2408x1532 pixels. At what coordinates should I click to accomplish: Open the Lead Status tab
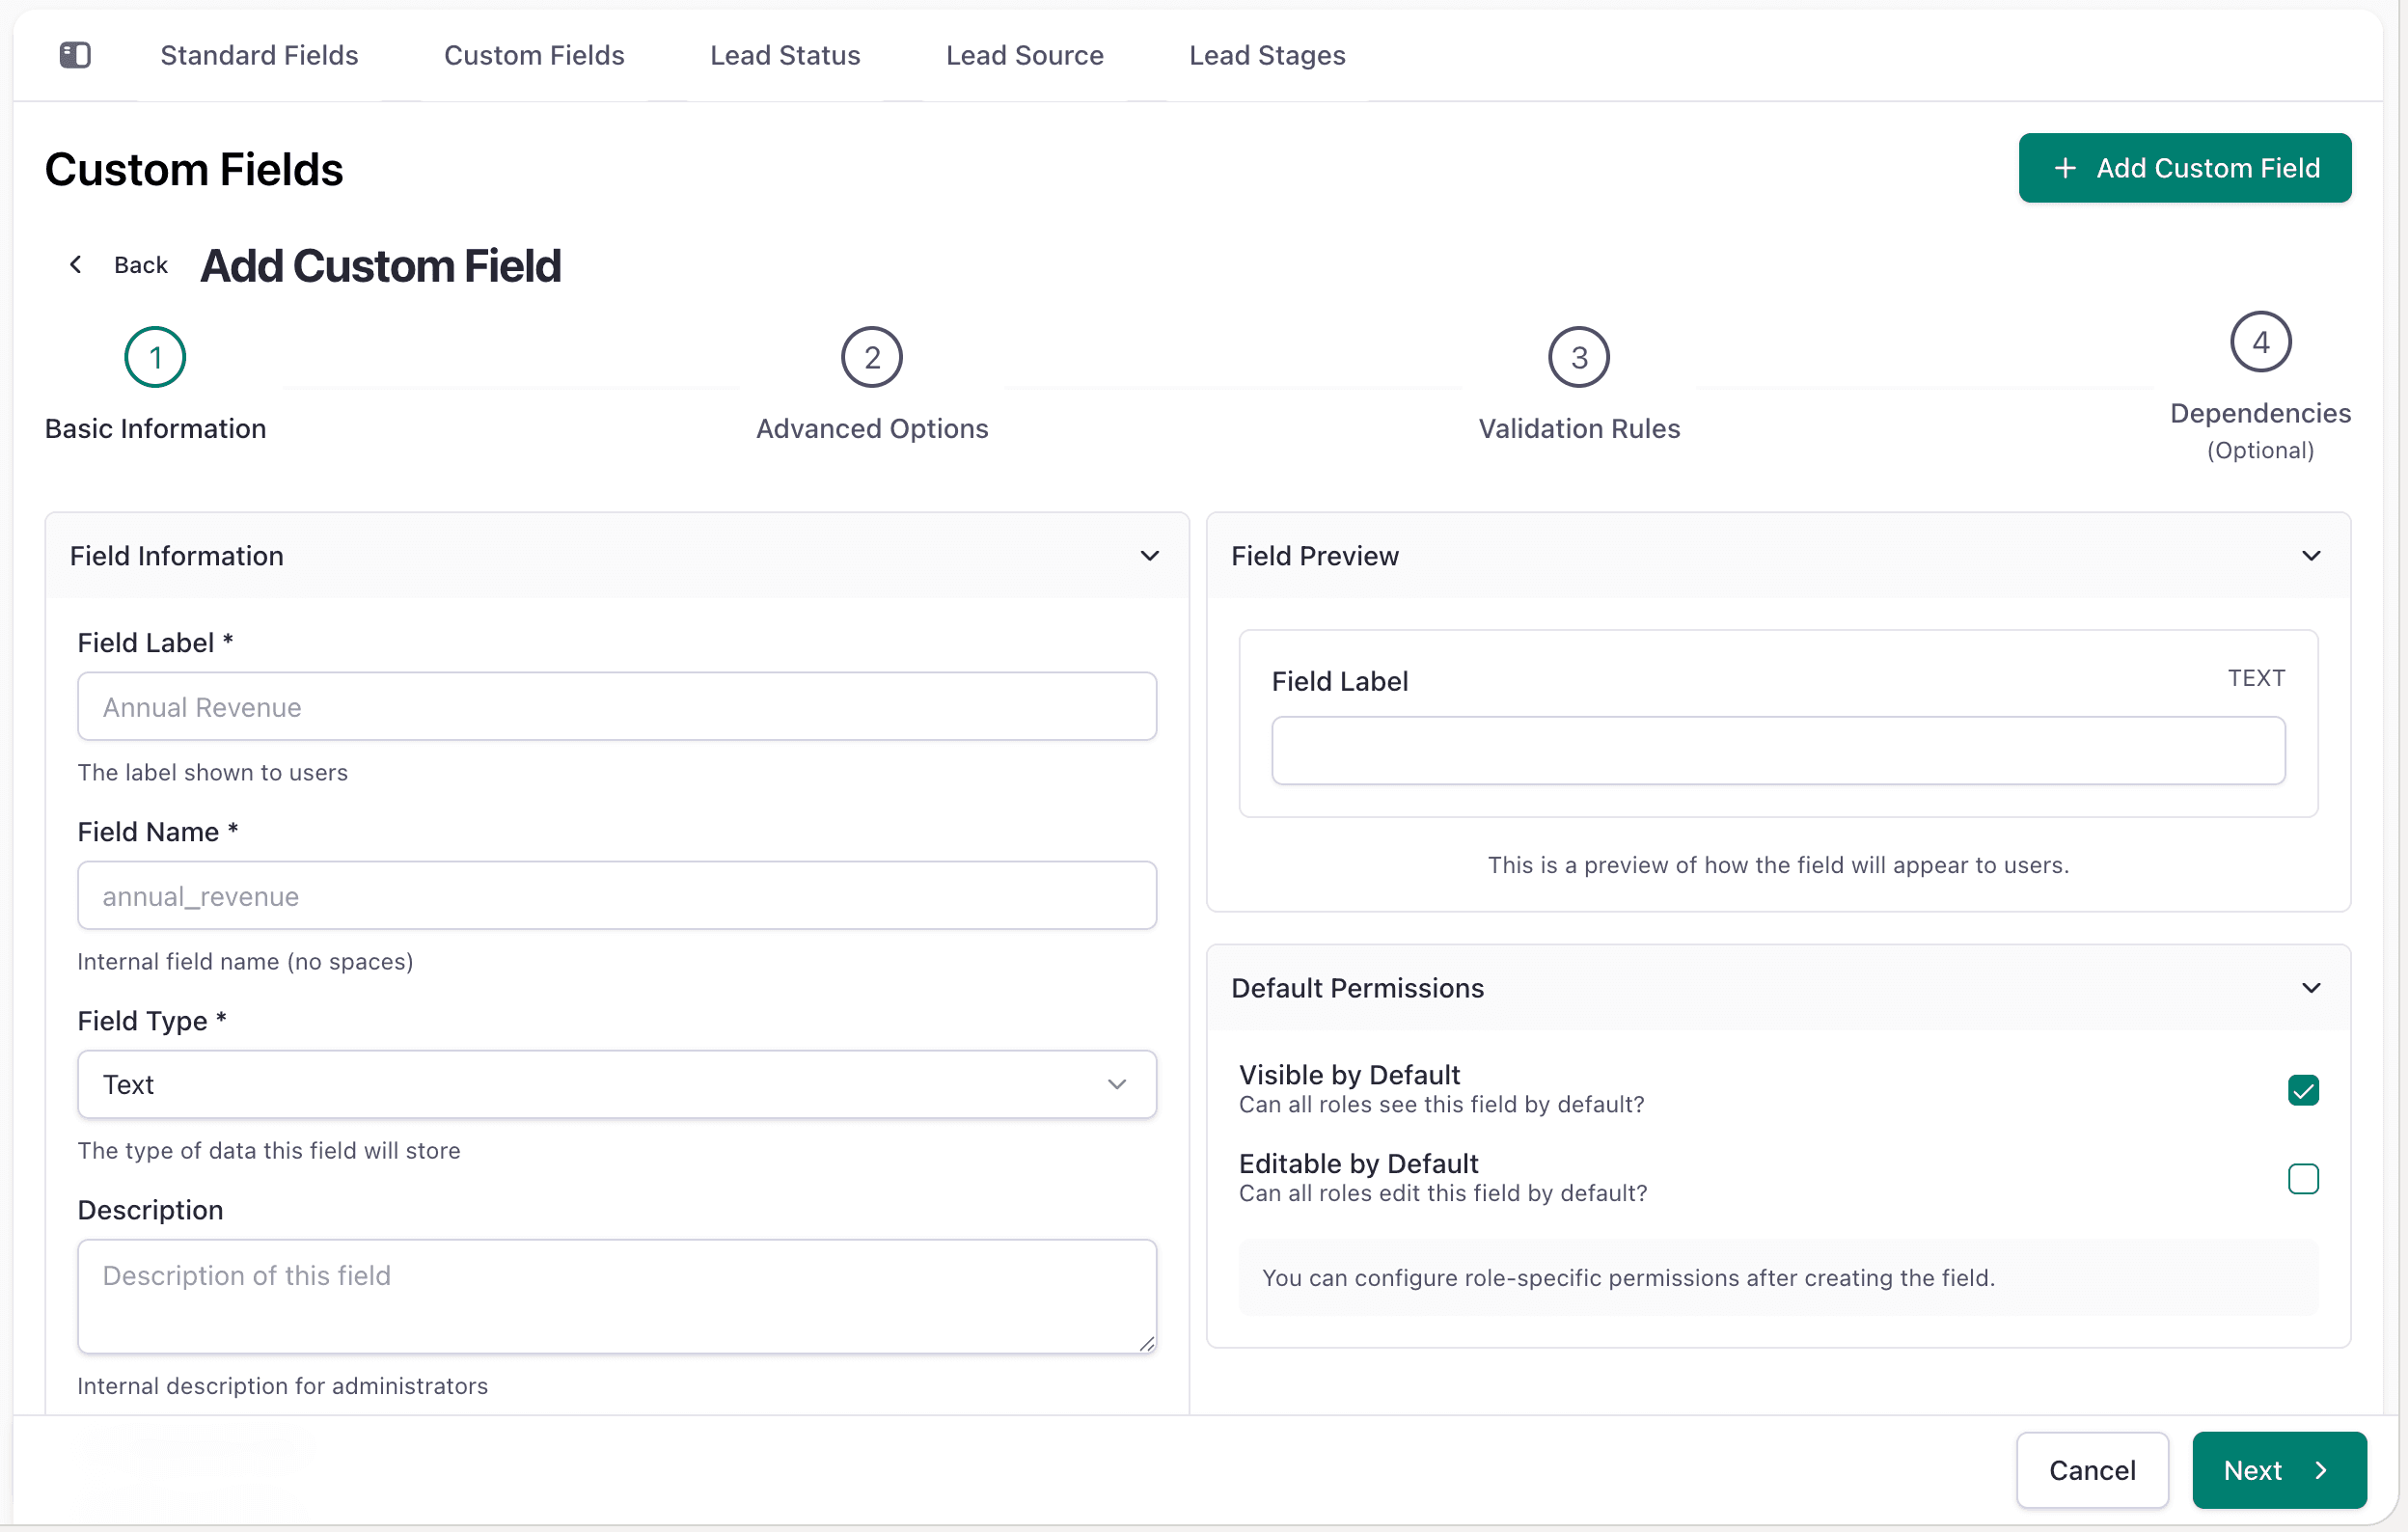[785, 55]
